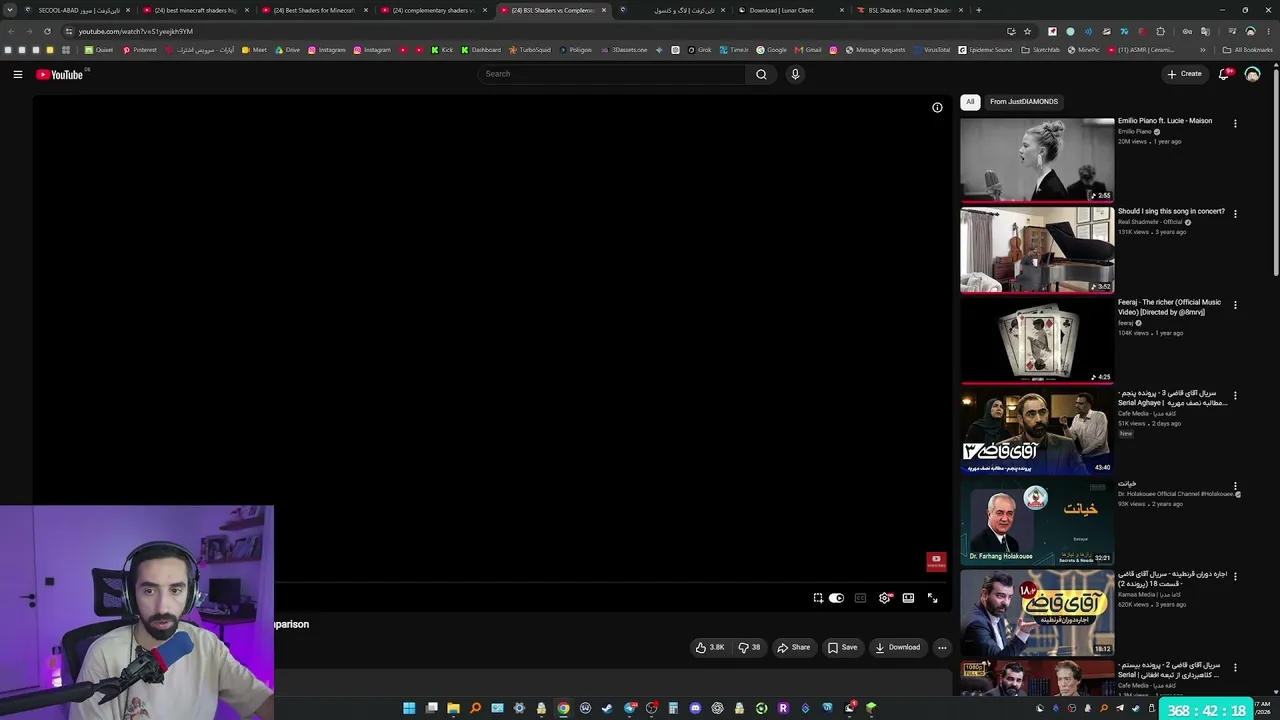Dislike the video with 38 dislikes
1280x720 pixels.
[x=749, y=647]
